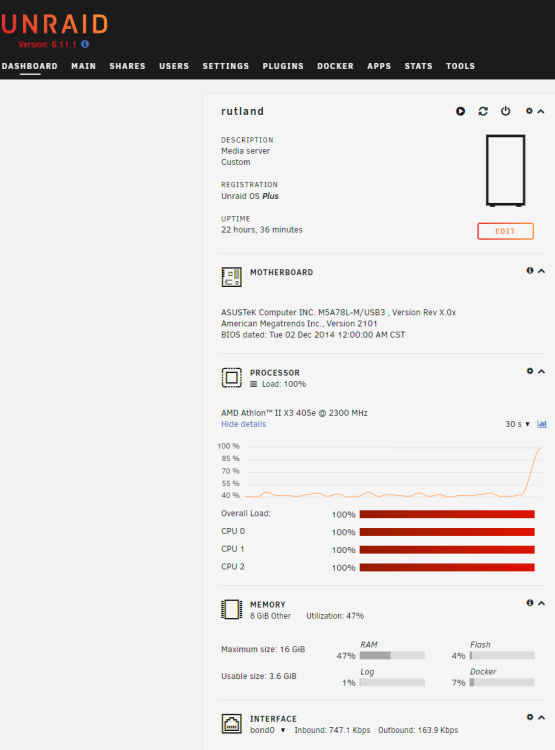Viewport: 555px width, 750px height.
Task: Click the shutdown power icon
Action: click(x=505, y=111)
